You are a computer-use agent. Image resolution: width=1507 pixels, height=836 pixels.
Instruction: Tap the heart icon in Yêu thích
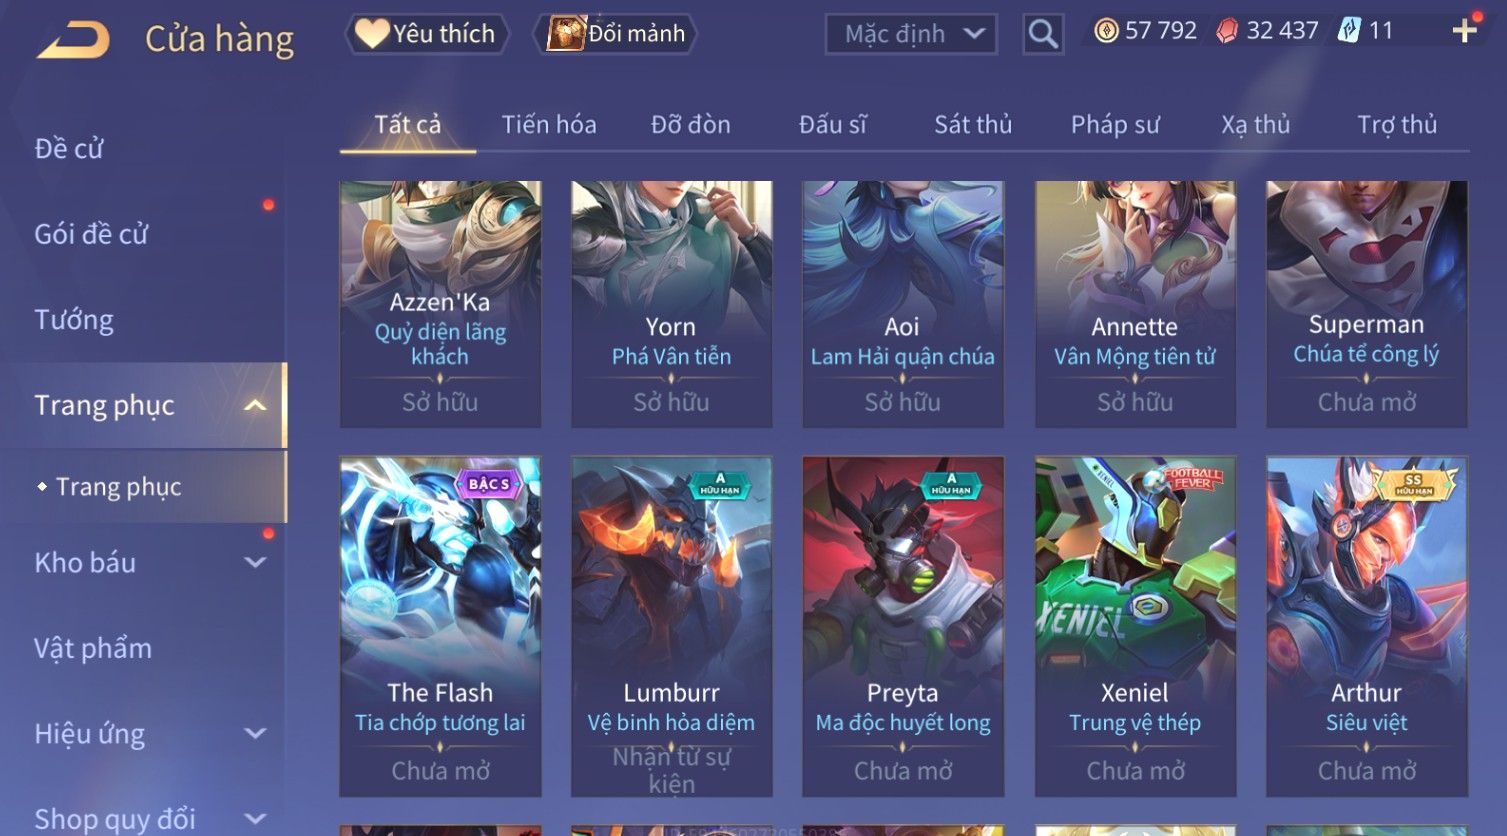[x=372, y=34]
